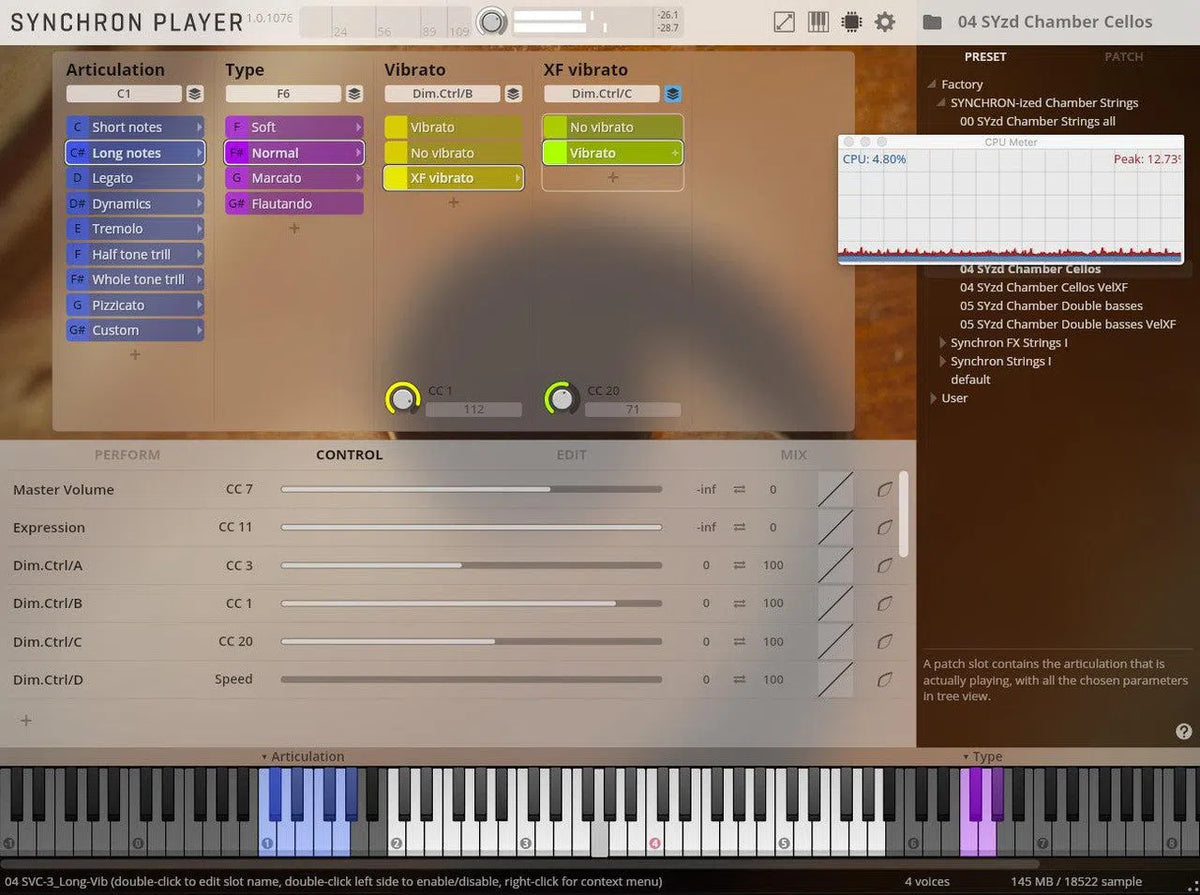Toggle the curve shape icon for Master Volume
Screen dimensions: 1200x895
tap(835, 490)
